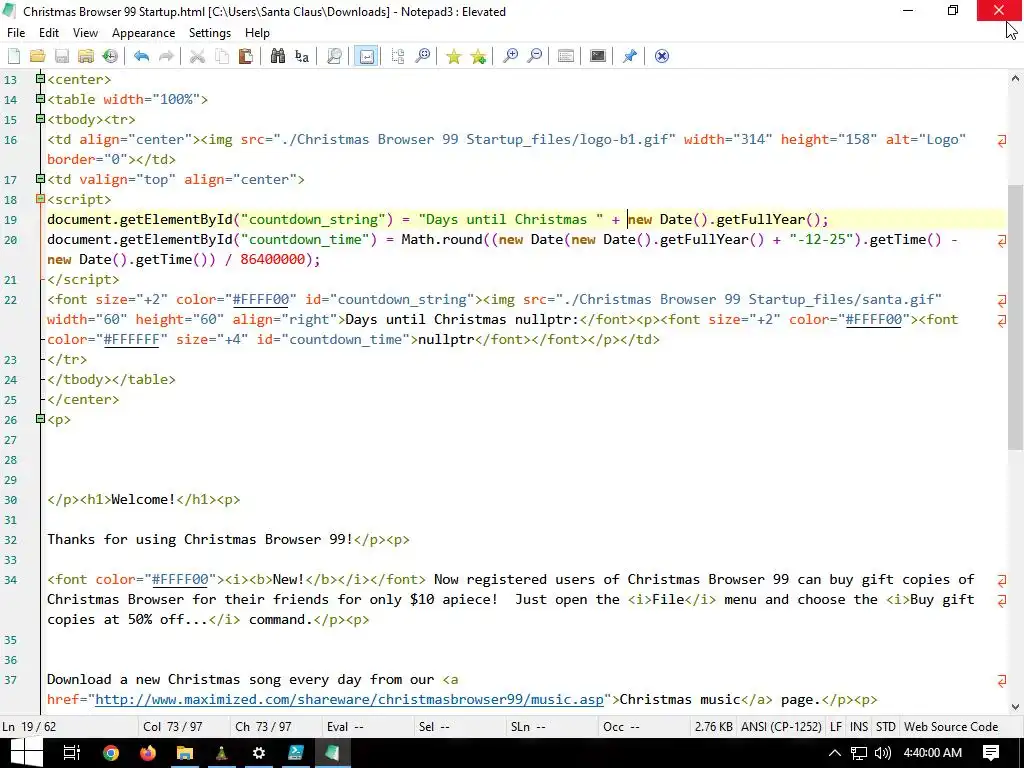The image size is (1024, 768).
Task: Collapse the fold at line 17 td tag
Action: click(40, 179)
